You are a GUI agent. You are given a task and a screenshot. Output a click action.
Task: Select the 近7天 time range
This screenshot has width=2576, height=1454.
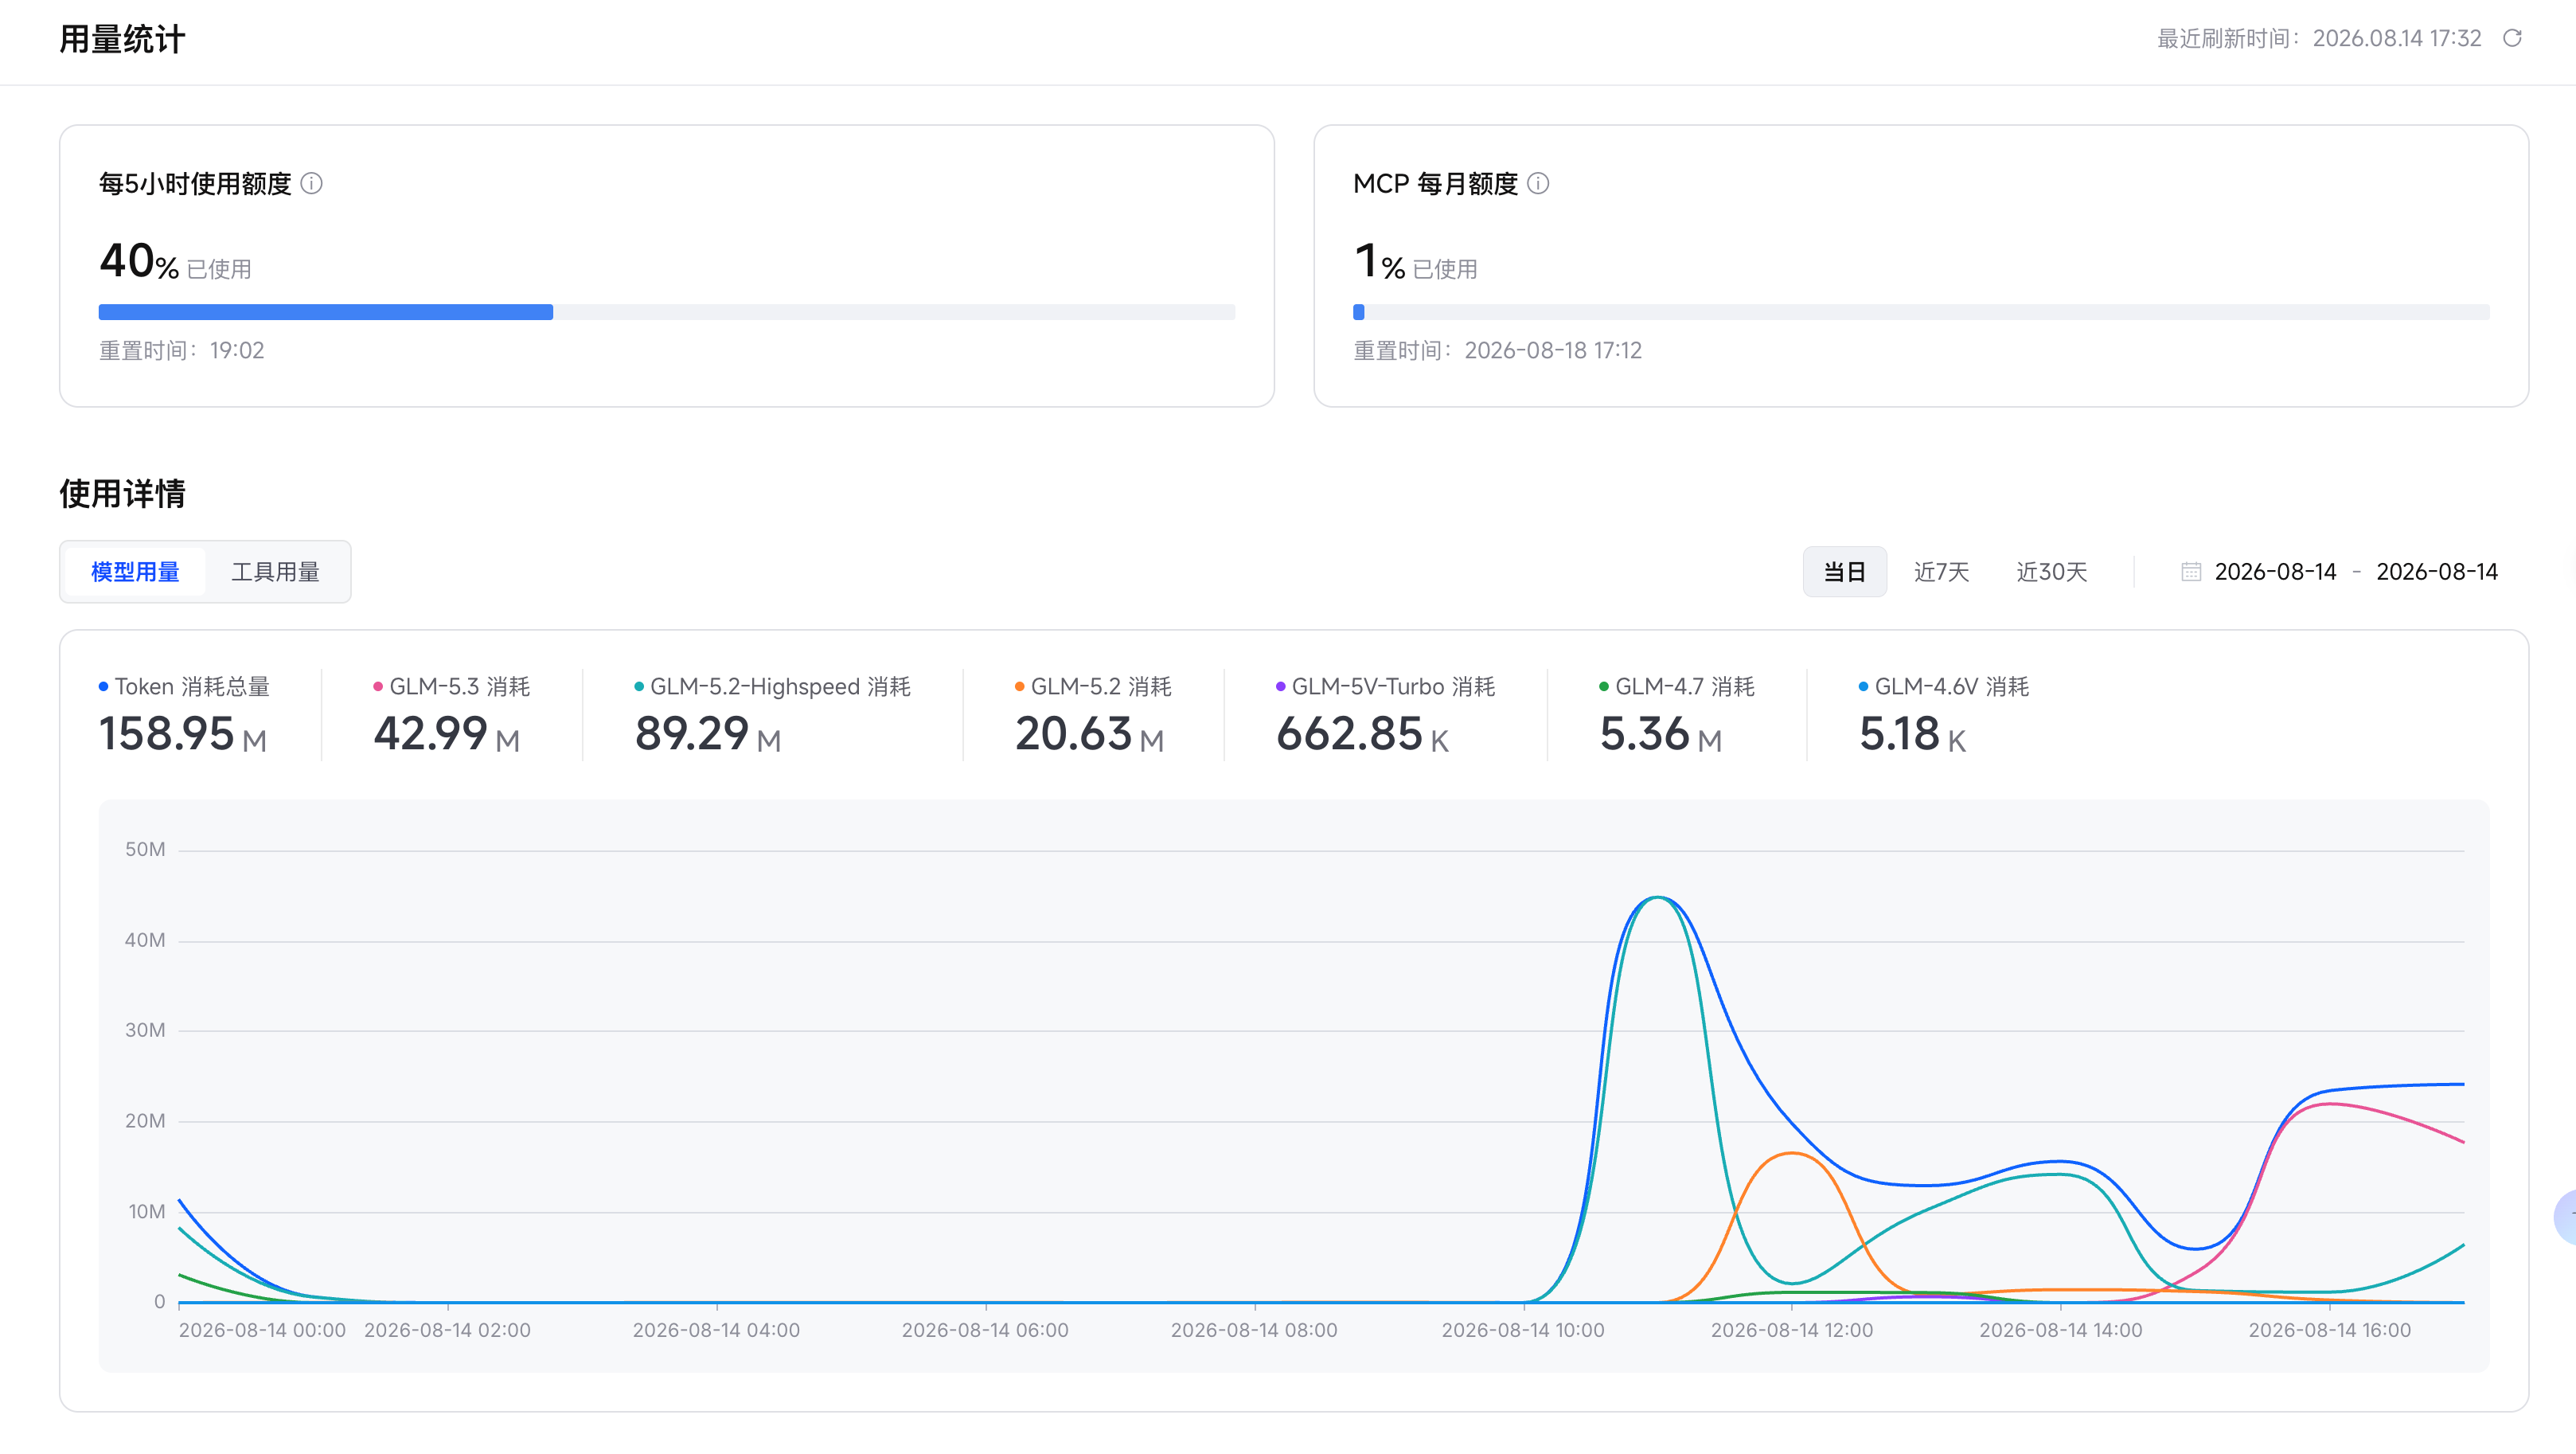point(1941,572)
